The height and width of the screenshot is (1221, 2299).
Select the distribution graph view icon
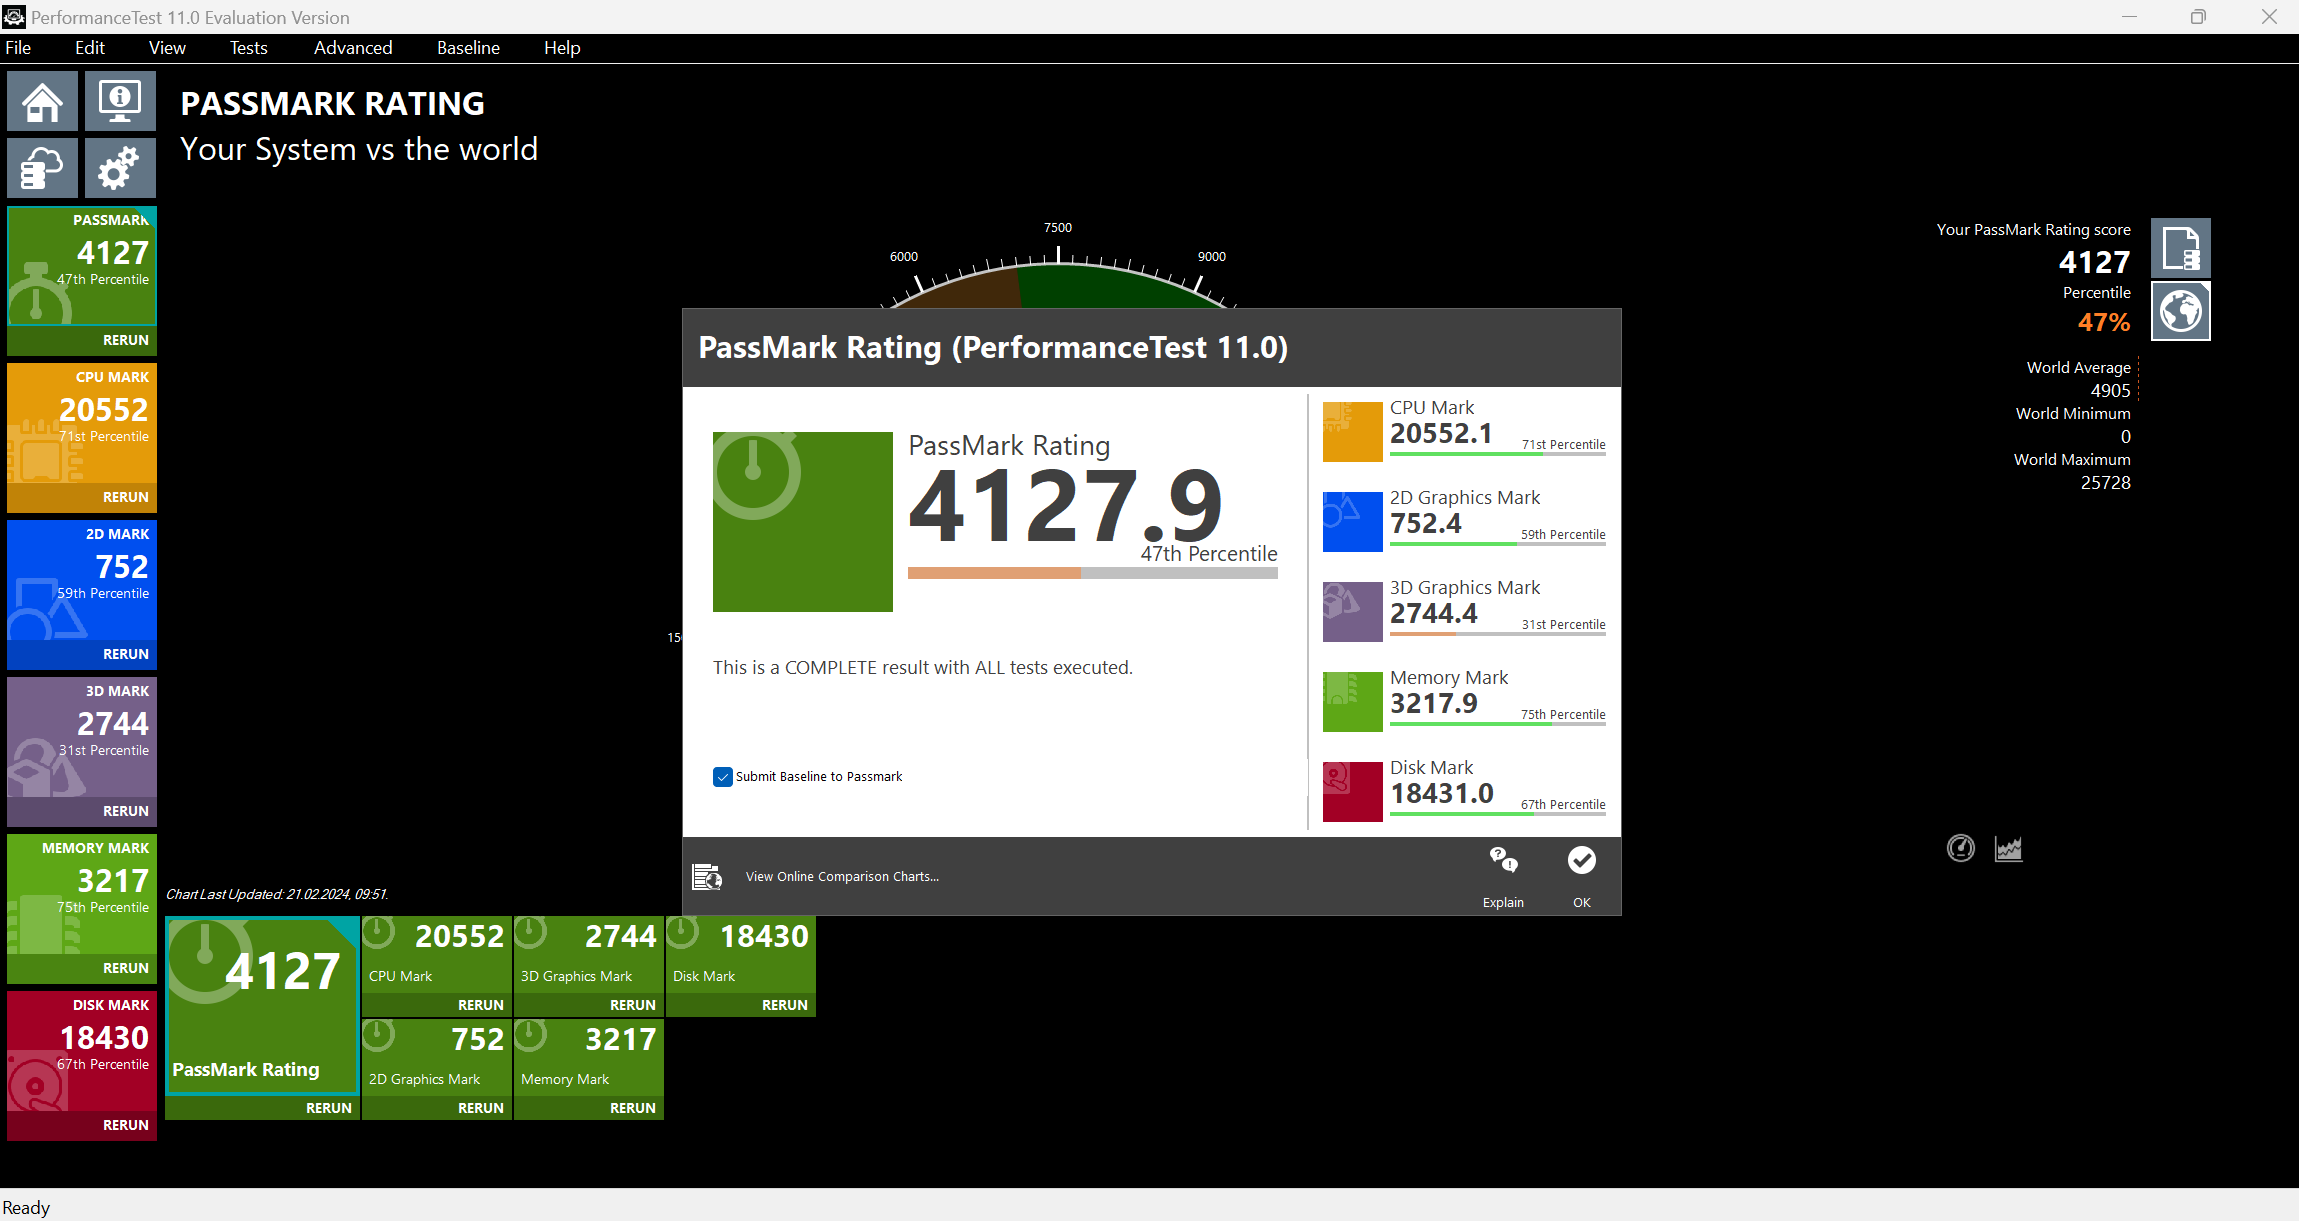coord(2008,849)
